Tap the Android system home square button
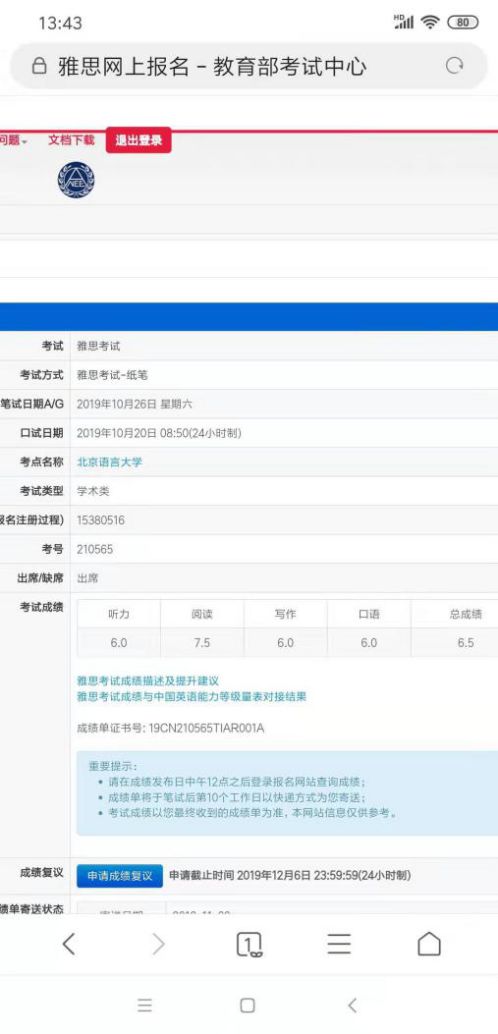Image resolution: width=498 pixels, height=1034 pixels. pos(247,1005)
